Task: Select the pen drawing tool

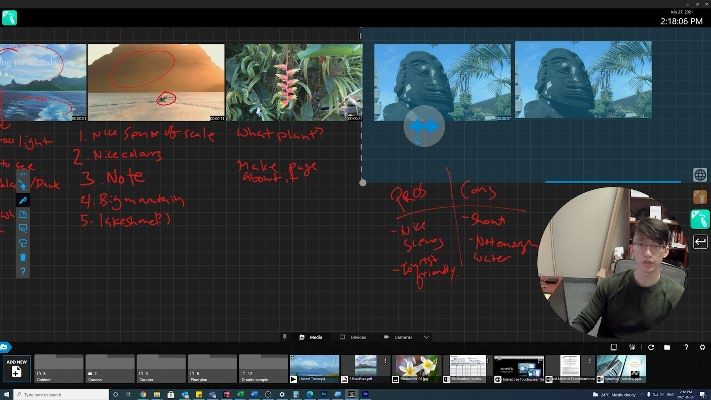Action: tap(23, 200)
